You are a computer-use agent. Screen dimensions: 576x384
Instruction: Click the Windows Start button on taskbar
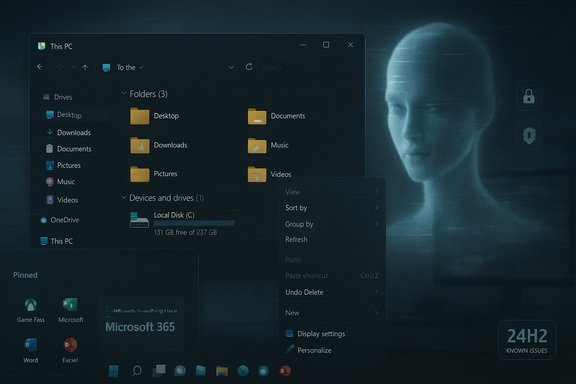tap(114, 371)
